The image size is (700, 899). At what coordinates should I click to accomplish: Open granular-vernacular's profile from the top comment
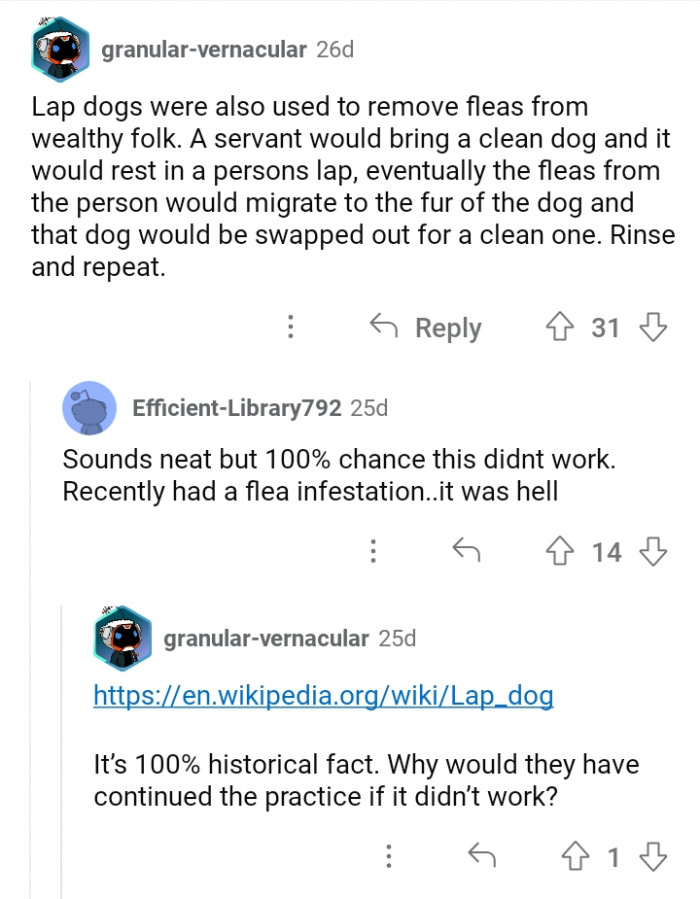pos(204,49)
